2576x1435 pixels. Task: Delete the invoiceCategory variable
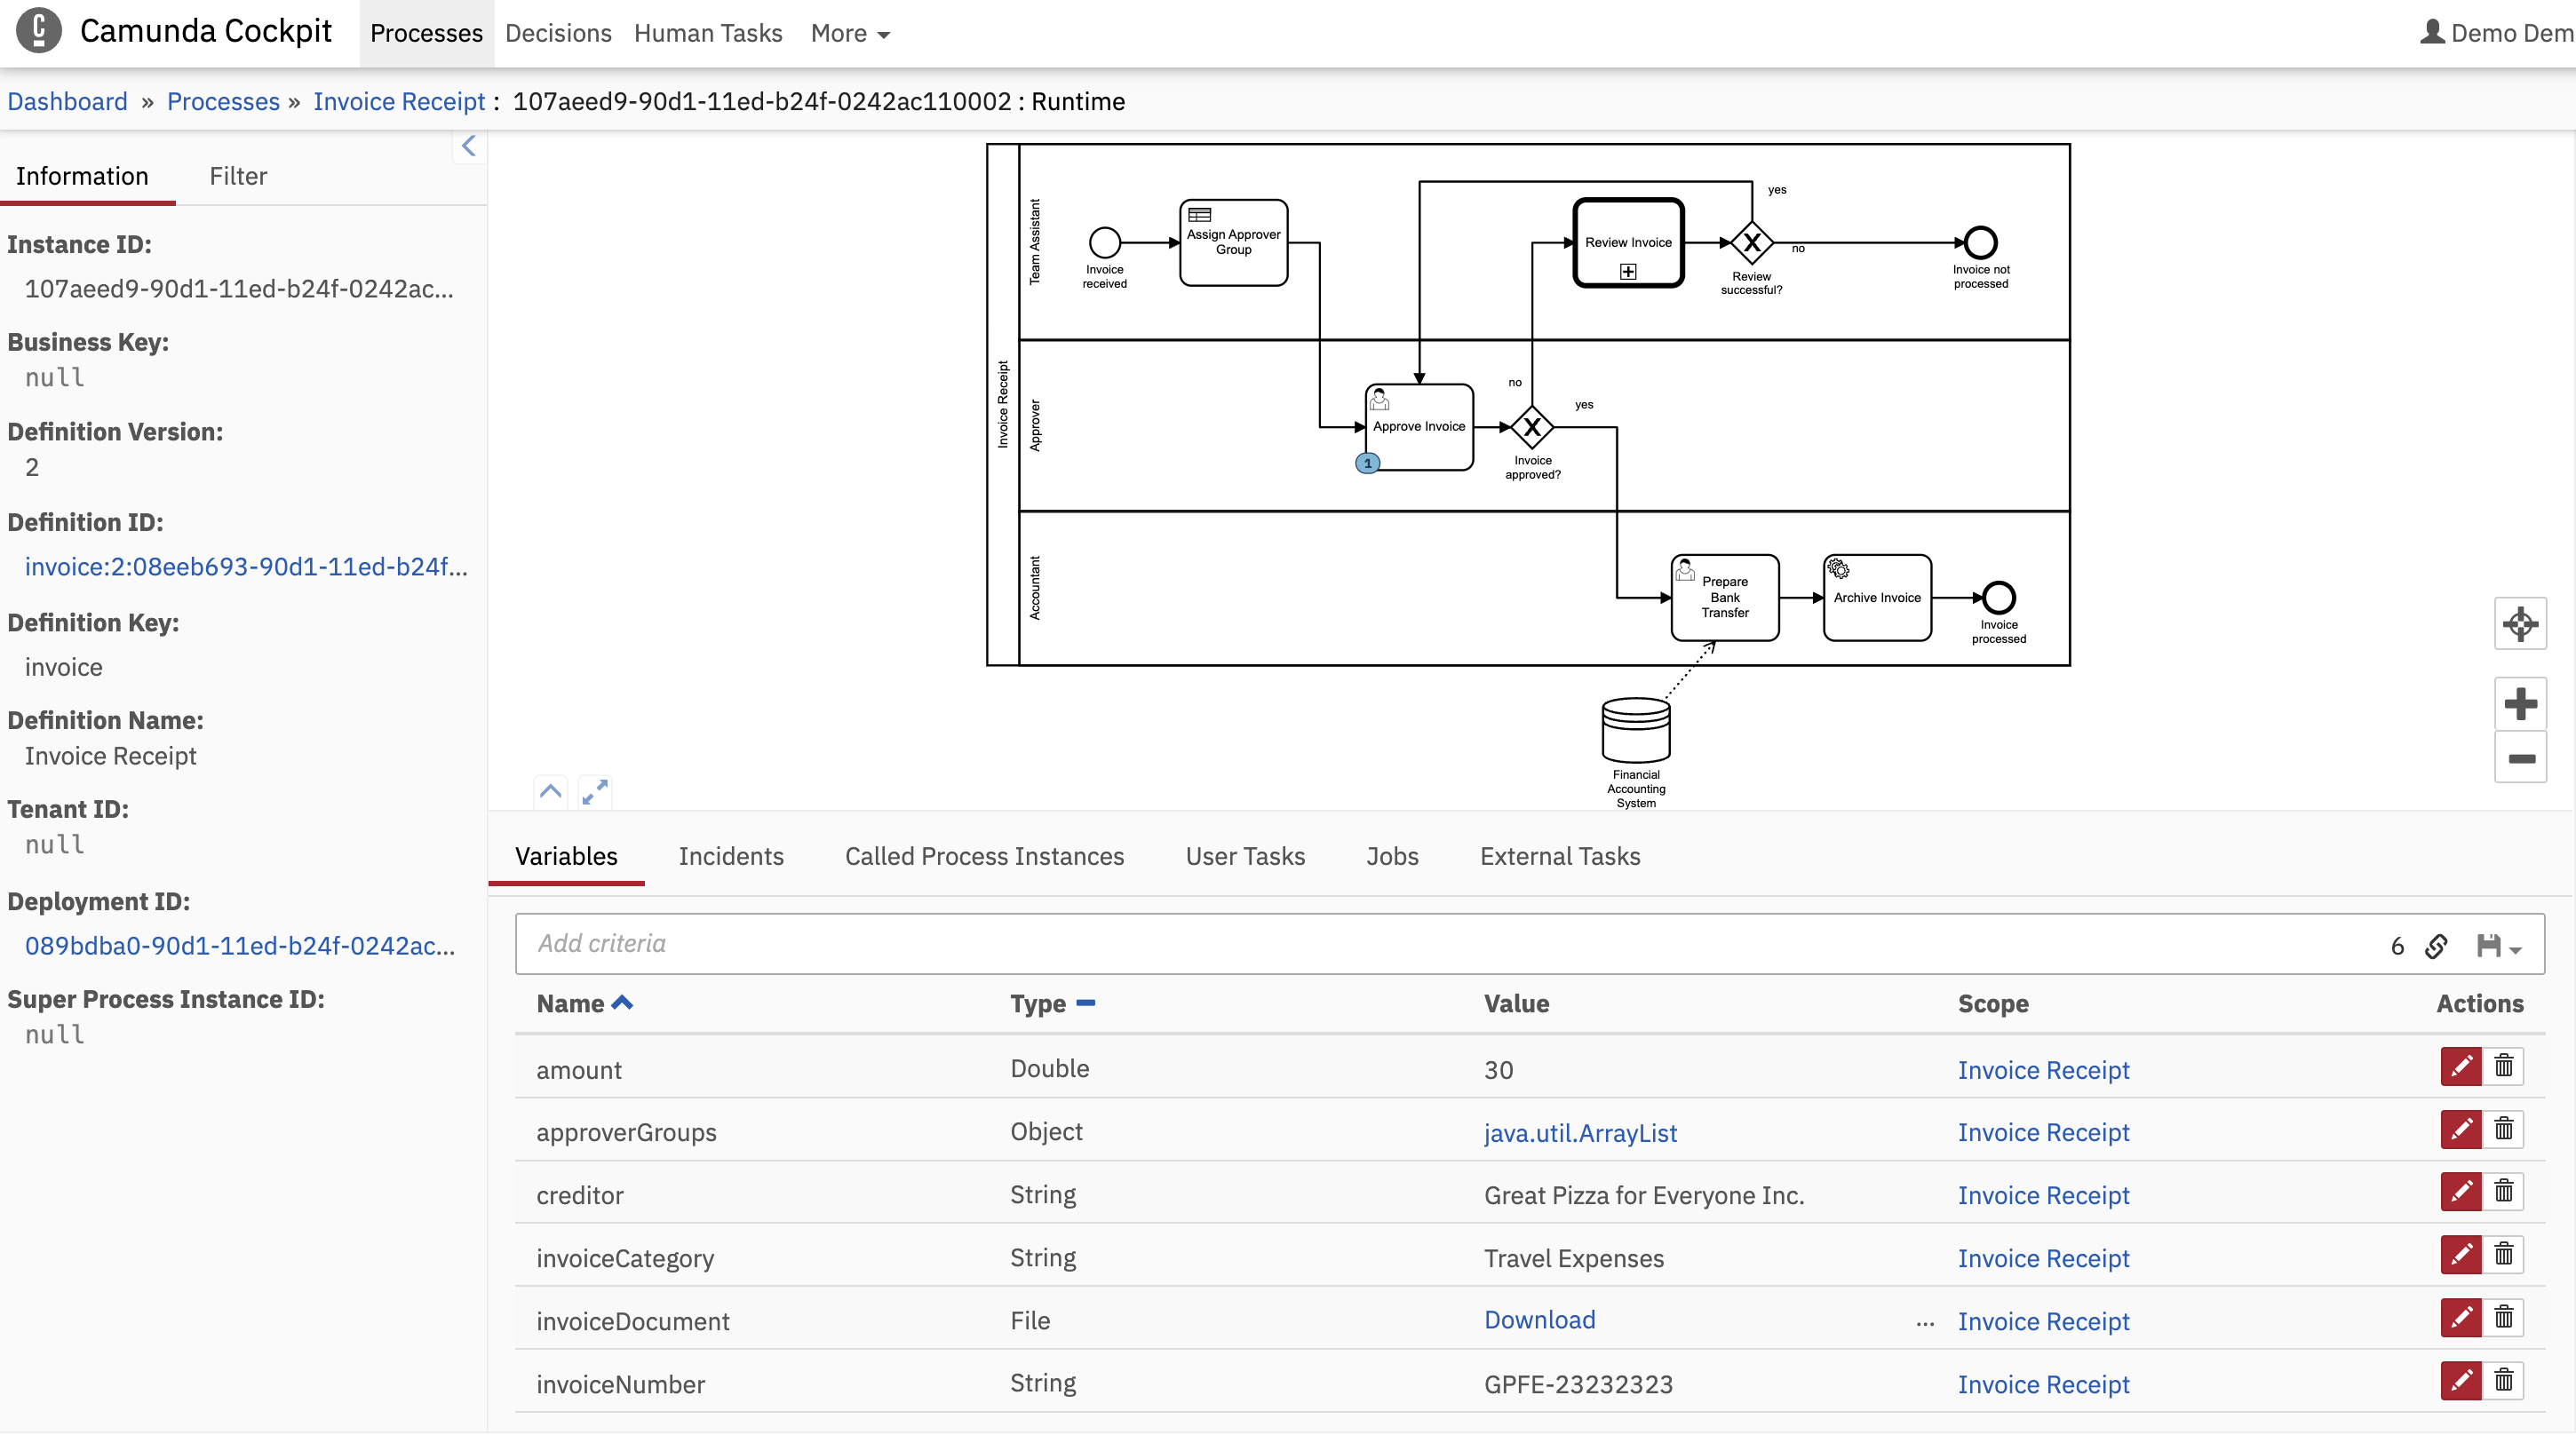[2503, 1255]
